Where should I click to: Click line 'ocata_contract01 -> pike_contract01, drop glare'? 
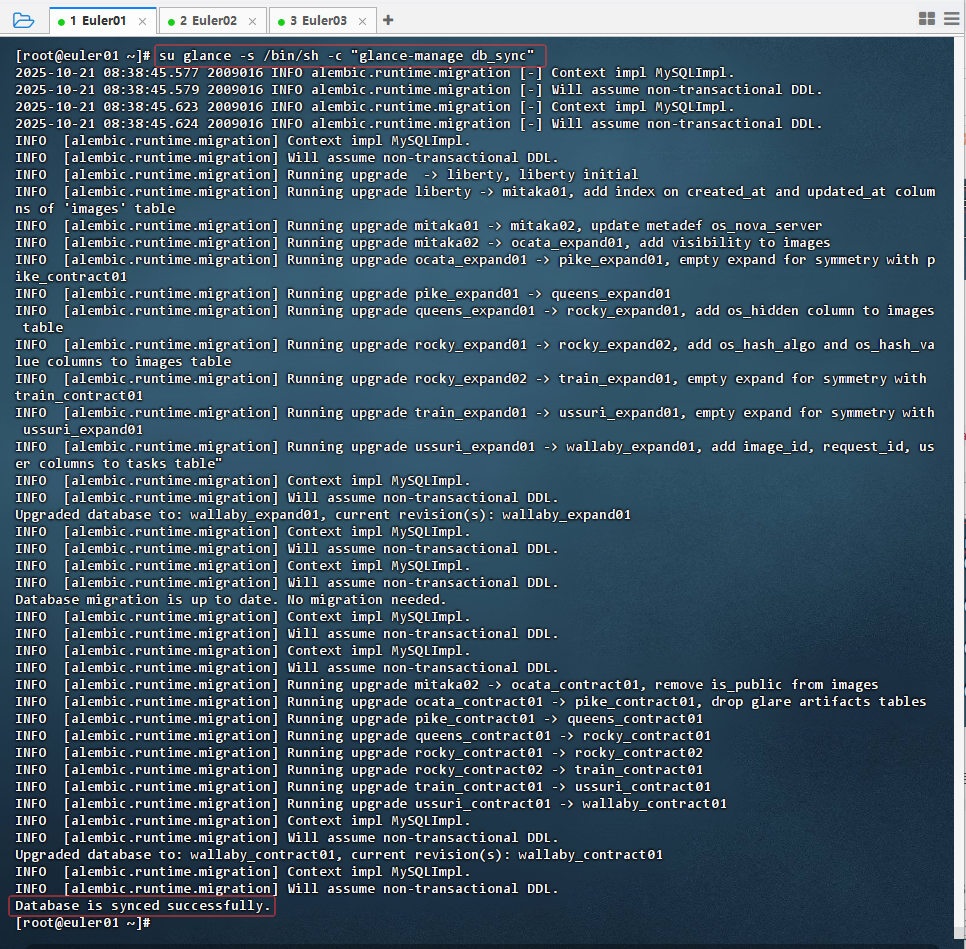471,701
